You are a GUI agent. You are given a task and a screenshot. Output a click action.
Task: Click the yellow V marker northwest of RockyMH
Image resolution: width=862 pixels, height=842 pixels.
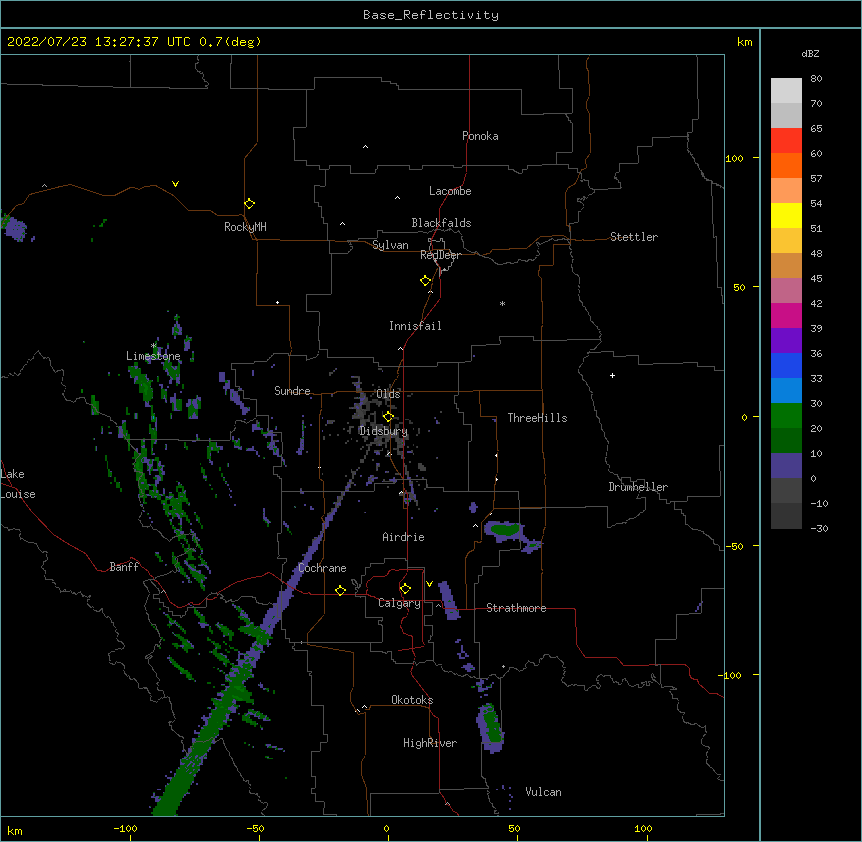175,184
